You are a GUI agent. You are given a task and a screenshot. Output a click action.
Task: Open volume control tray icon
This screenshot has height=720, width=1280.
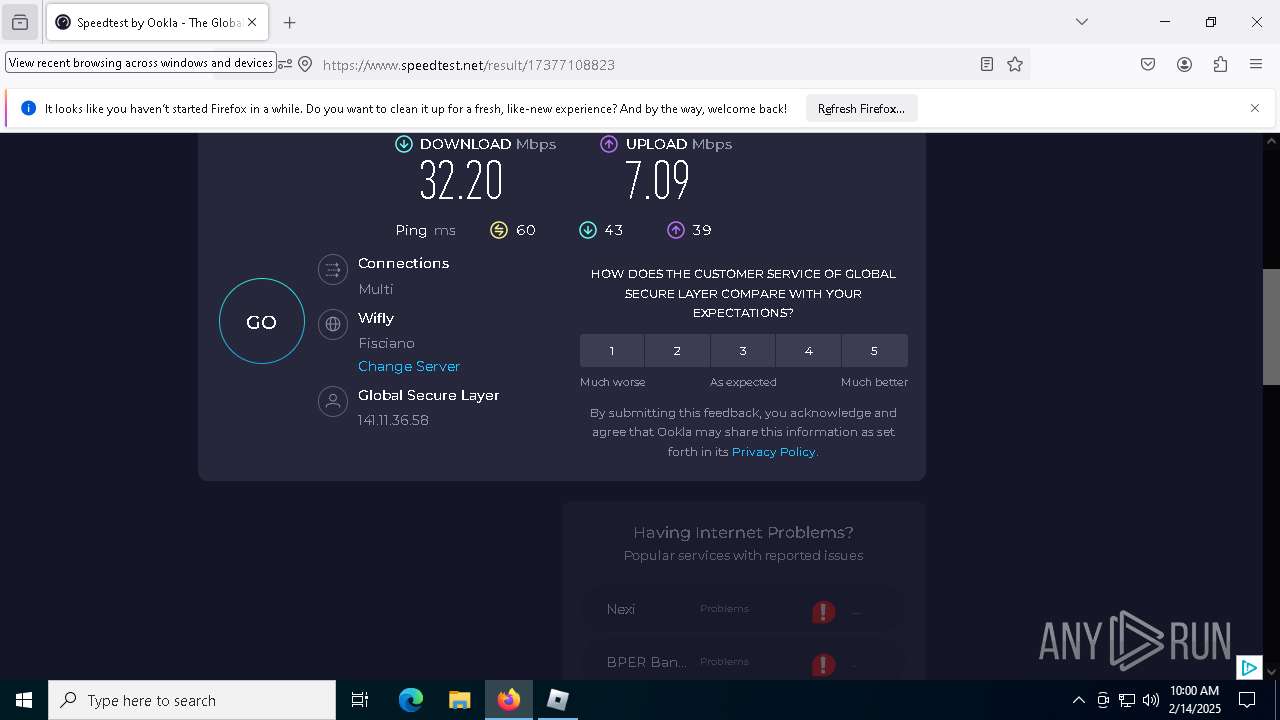click(x=1150, y=700)
